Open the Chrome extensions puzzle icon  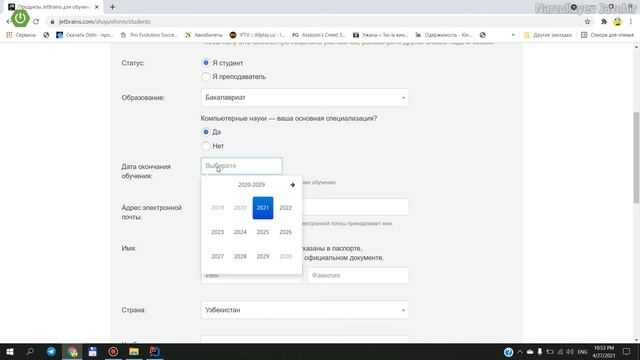point(604,22)
